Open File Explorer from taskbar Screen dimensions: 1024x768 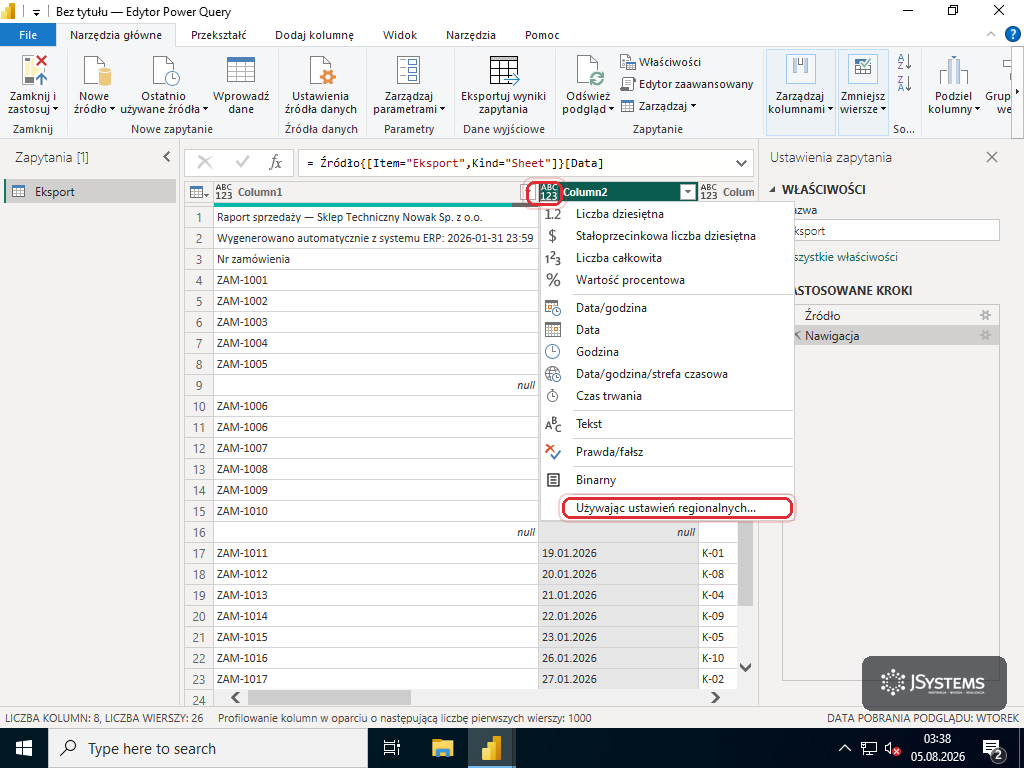(442, 748)
